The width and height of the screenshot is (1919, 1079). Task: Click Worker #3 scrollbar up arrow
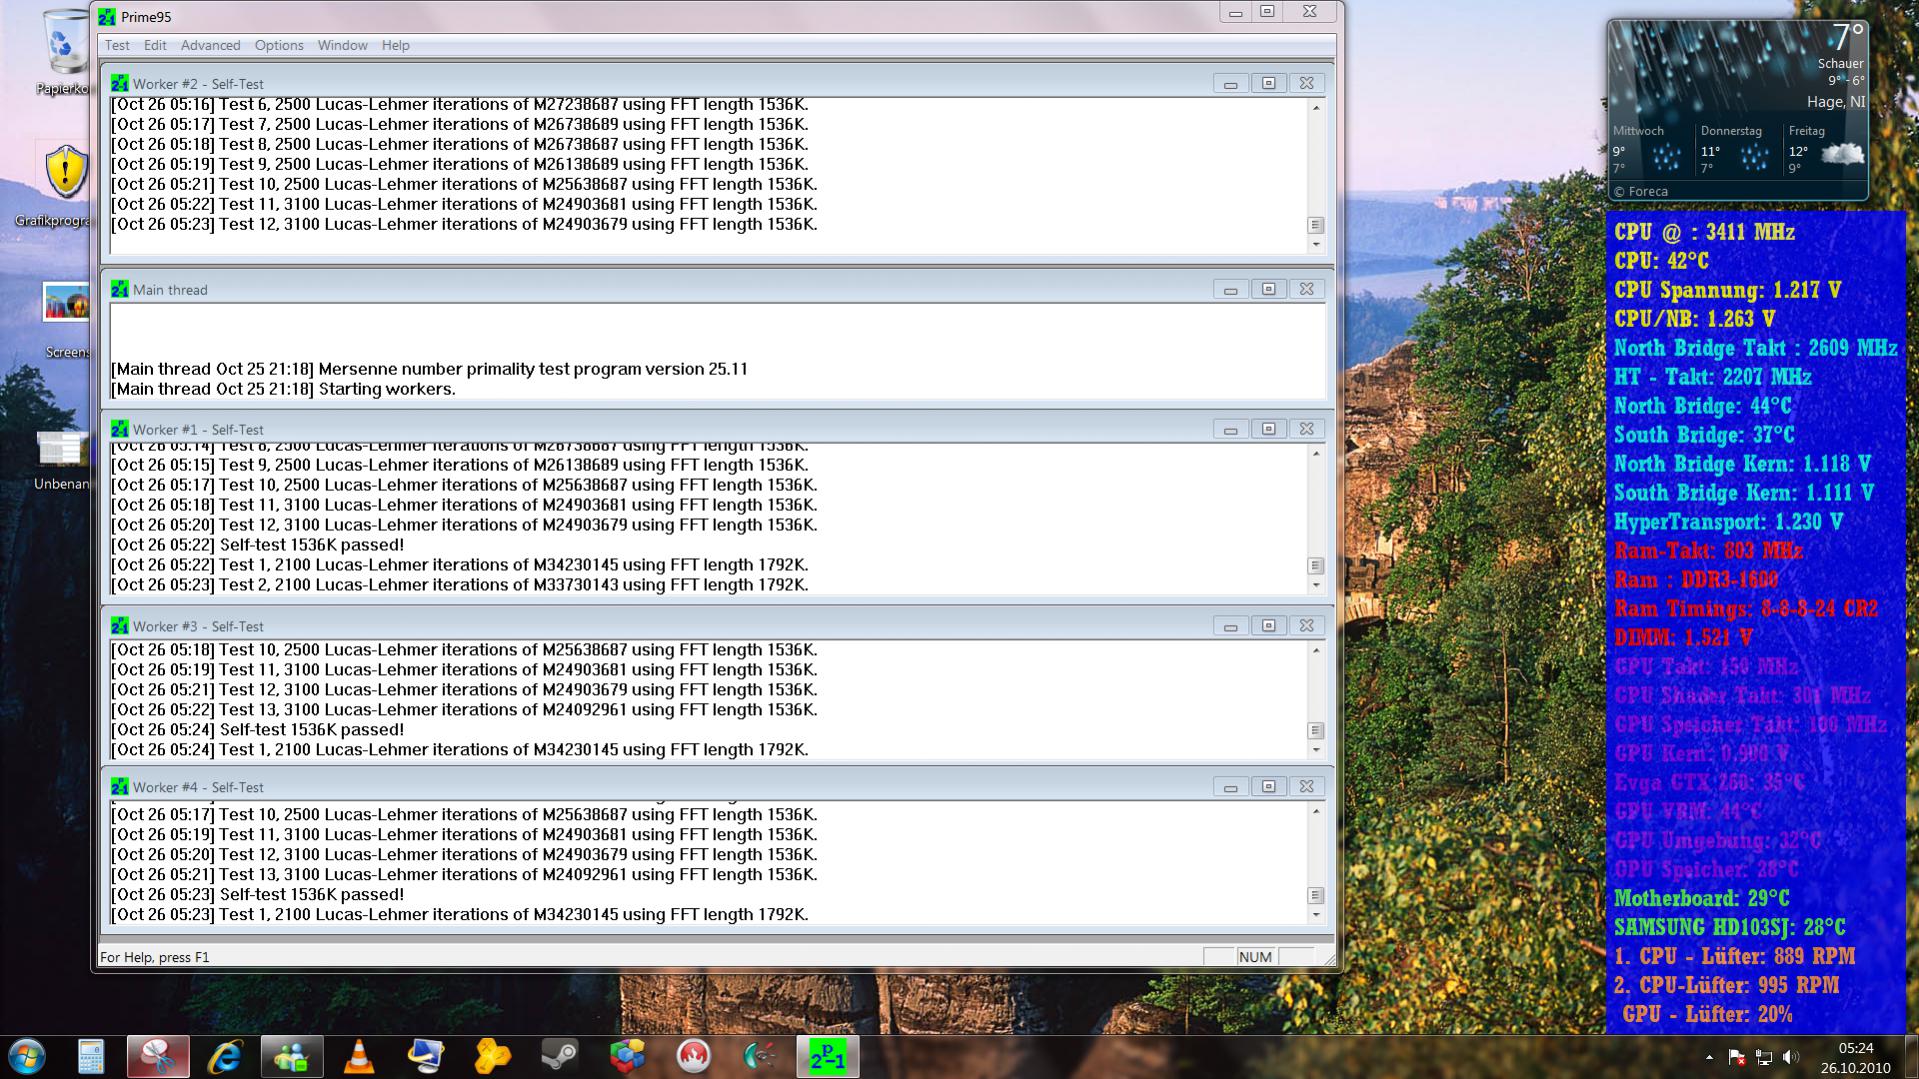1316,650
